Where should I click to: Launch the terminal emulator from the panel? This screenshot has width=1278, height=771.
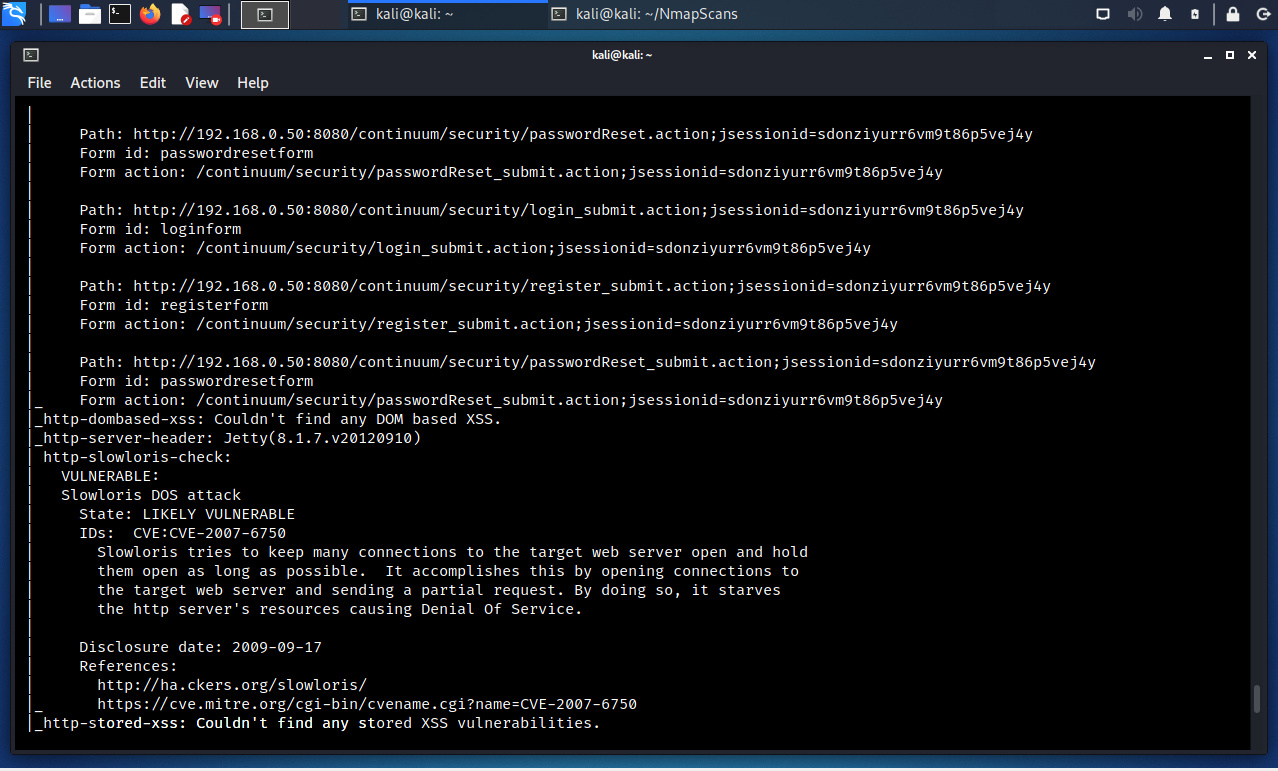coord(120,14)
